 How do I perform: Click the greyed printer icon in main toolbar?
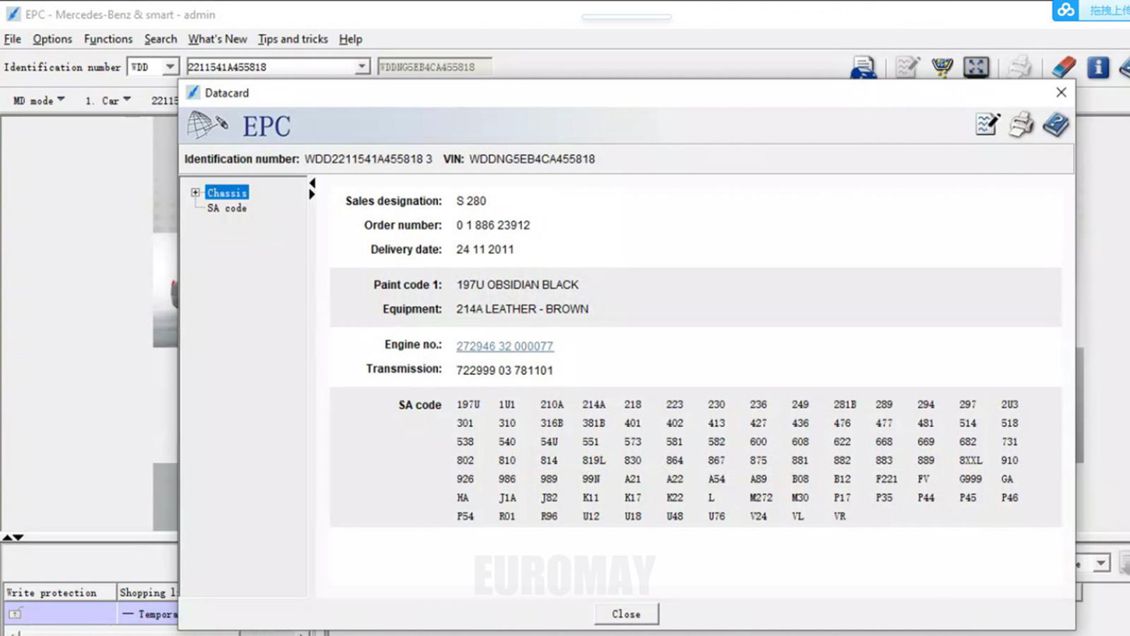(1020, 67)
